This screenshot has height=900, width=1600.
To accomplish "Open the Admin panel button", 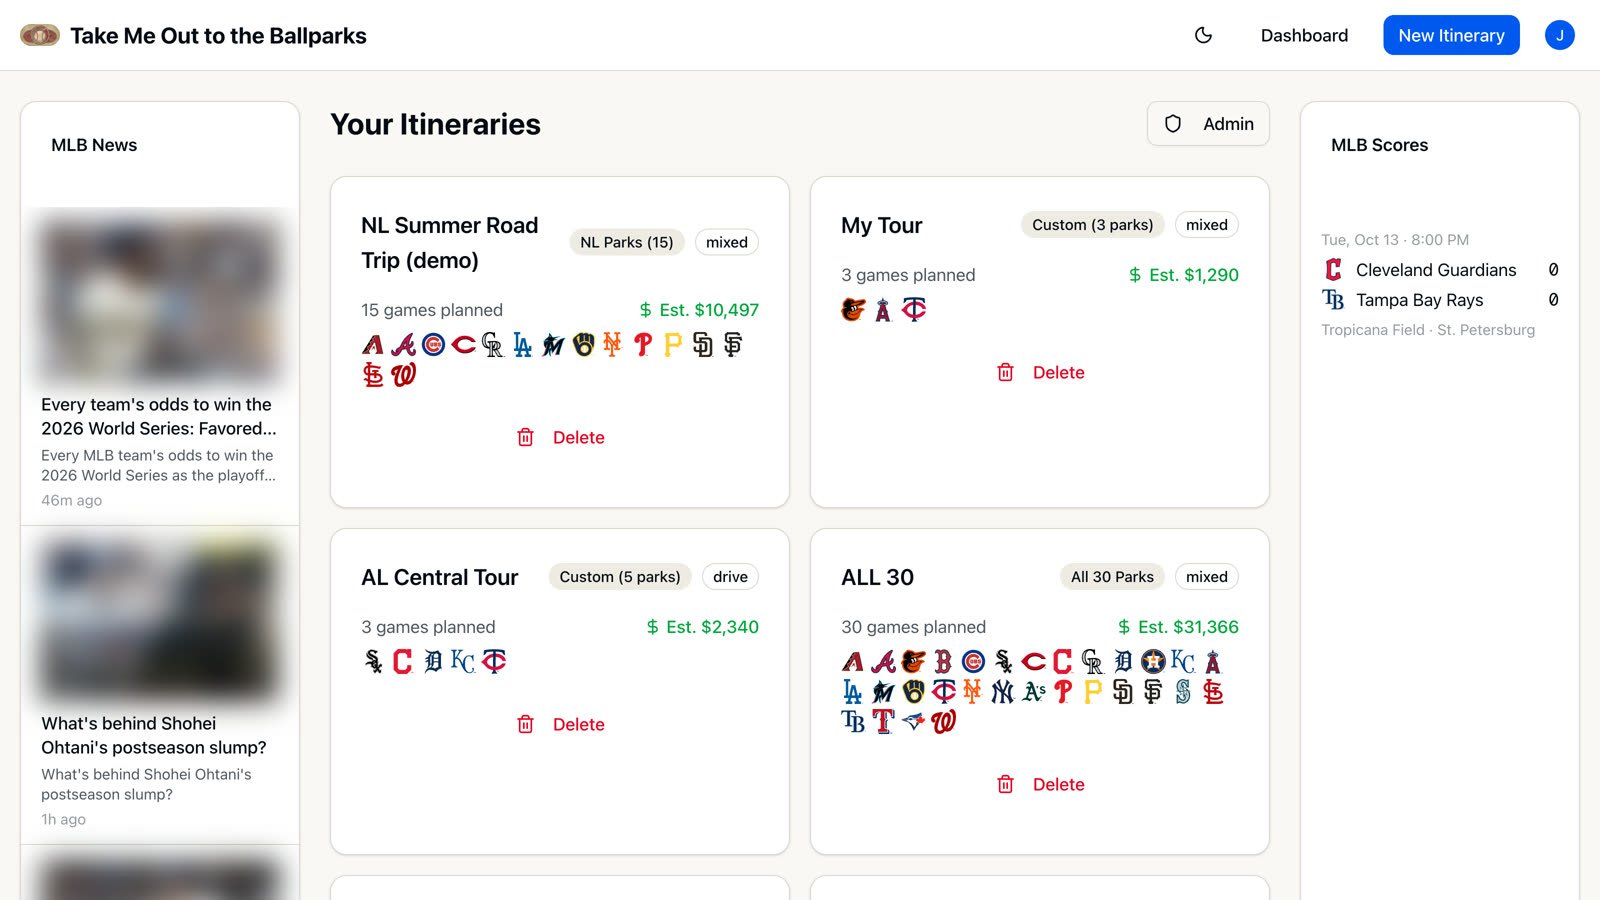I will (x=1208, y=124).
